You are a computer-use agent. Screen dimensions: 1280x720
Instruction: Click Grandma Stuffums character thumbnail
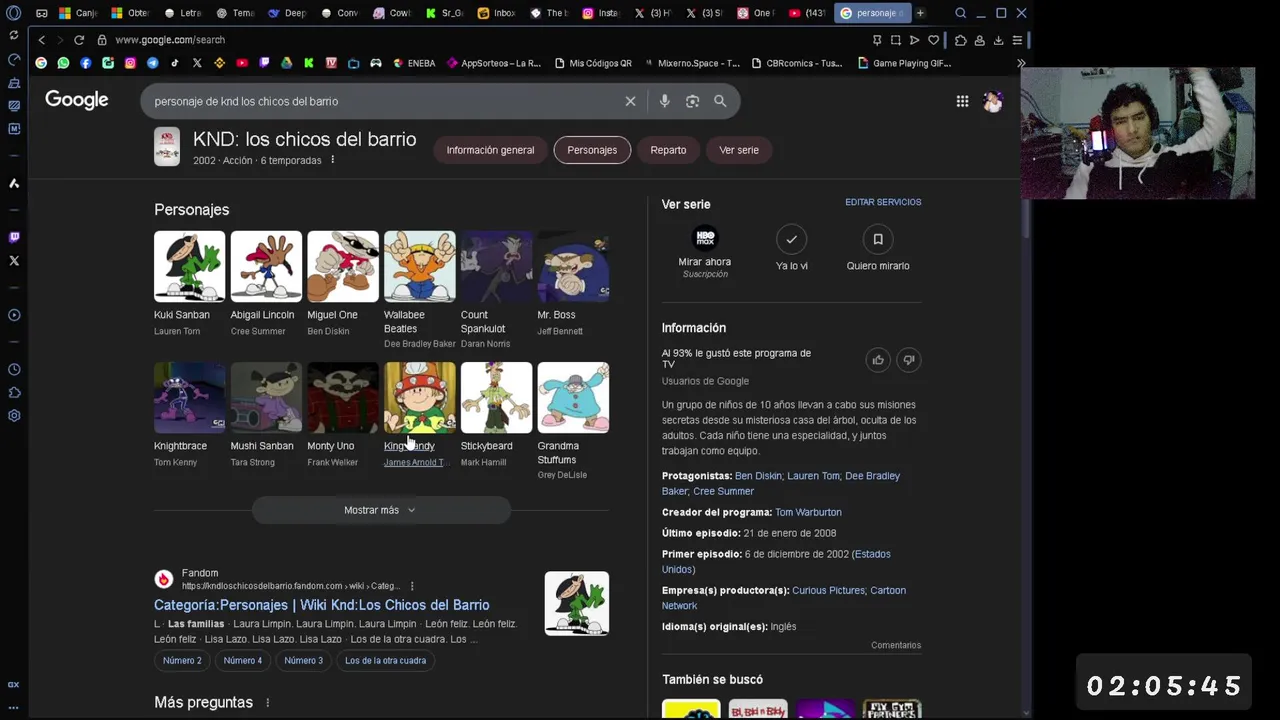pyautogui.click(x=573, y=397)
